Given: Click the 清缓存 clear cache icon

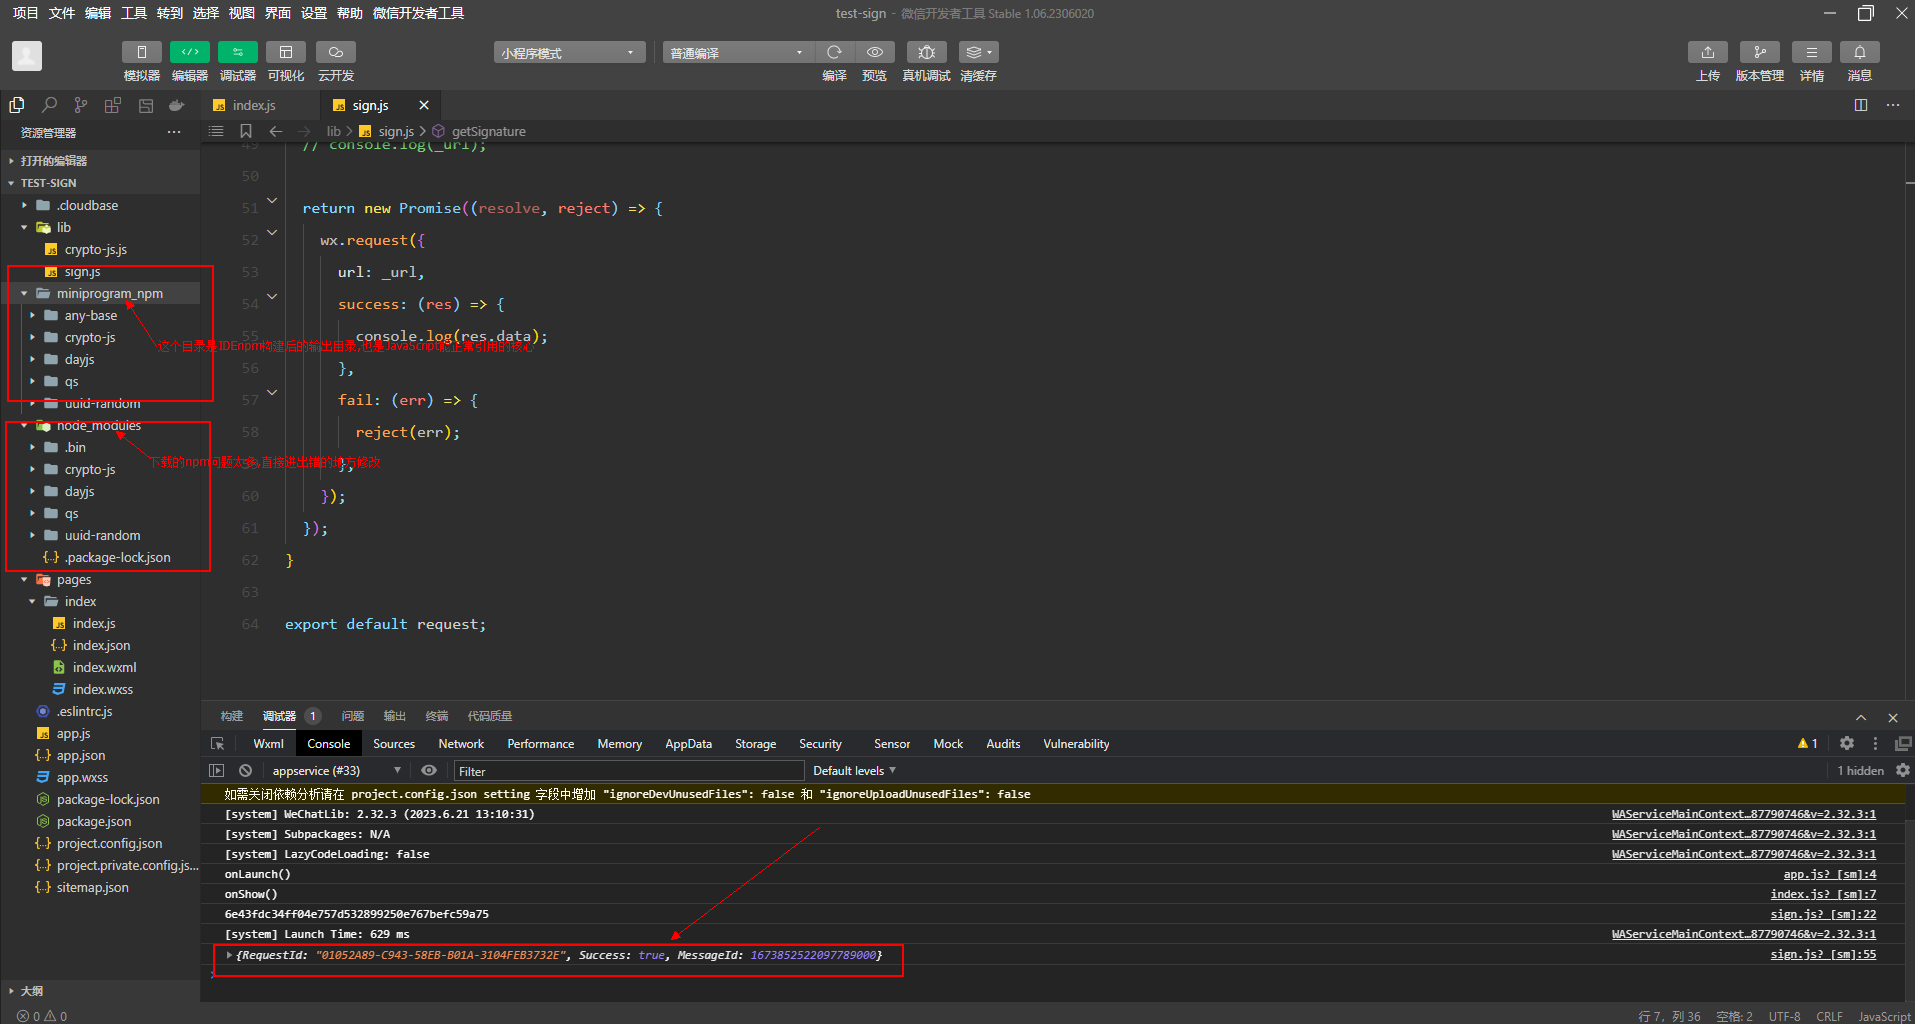Looking at the screenshot, I should point(978,52).
